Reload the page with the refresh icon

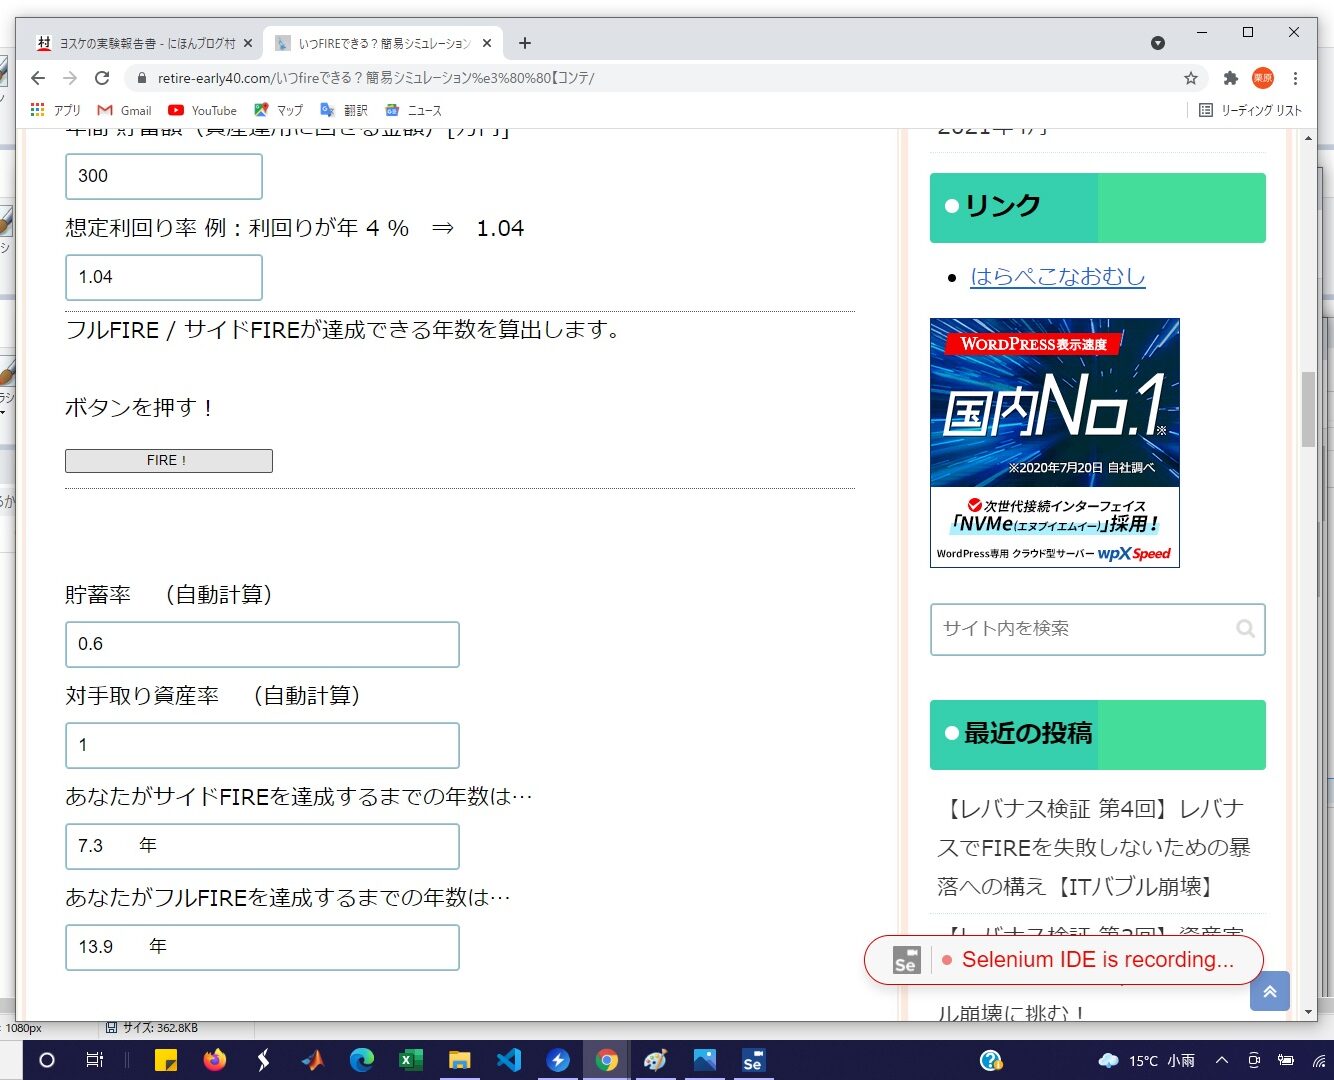(x=102, y=78)
